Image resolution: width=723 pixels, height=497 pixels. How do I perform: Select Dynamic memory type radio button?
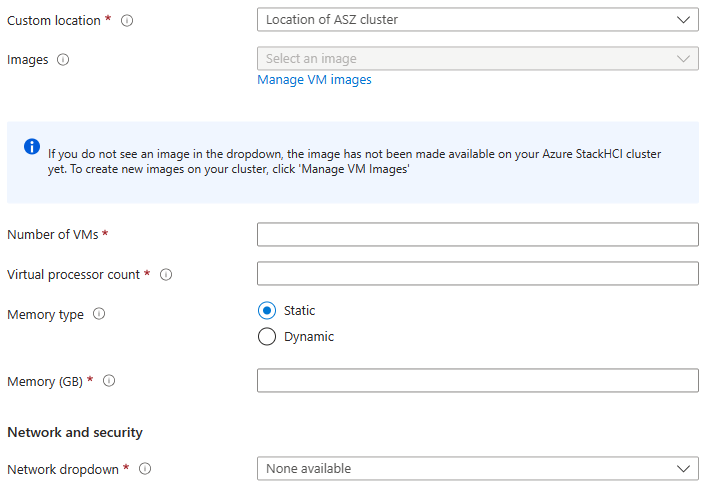pyautogui.click(x=267, y=337)
